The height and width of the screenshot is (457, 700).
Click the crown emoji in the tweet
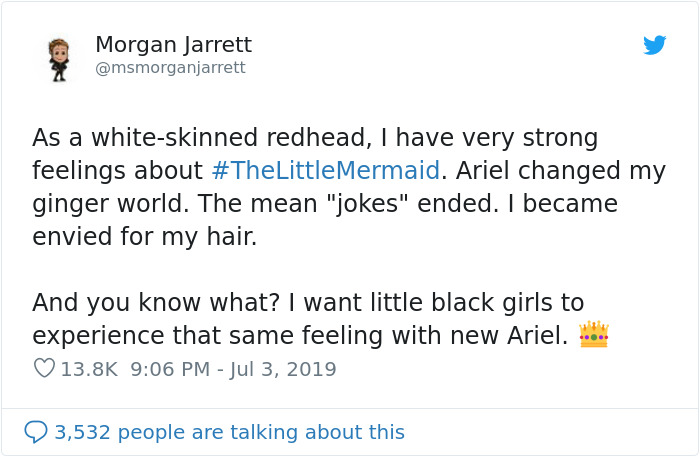click(594, 335)
